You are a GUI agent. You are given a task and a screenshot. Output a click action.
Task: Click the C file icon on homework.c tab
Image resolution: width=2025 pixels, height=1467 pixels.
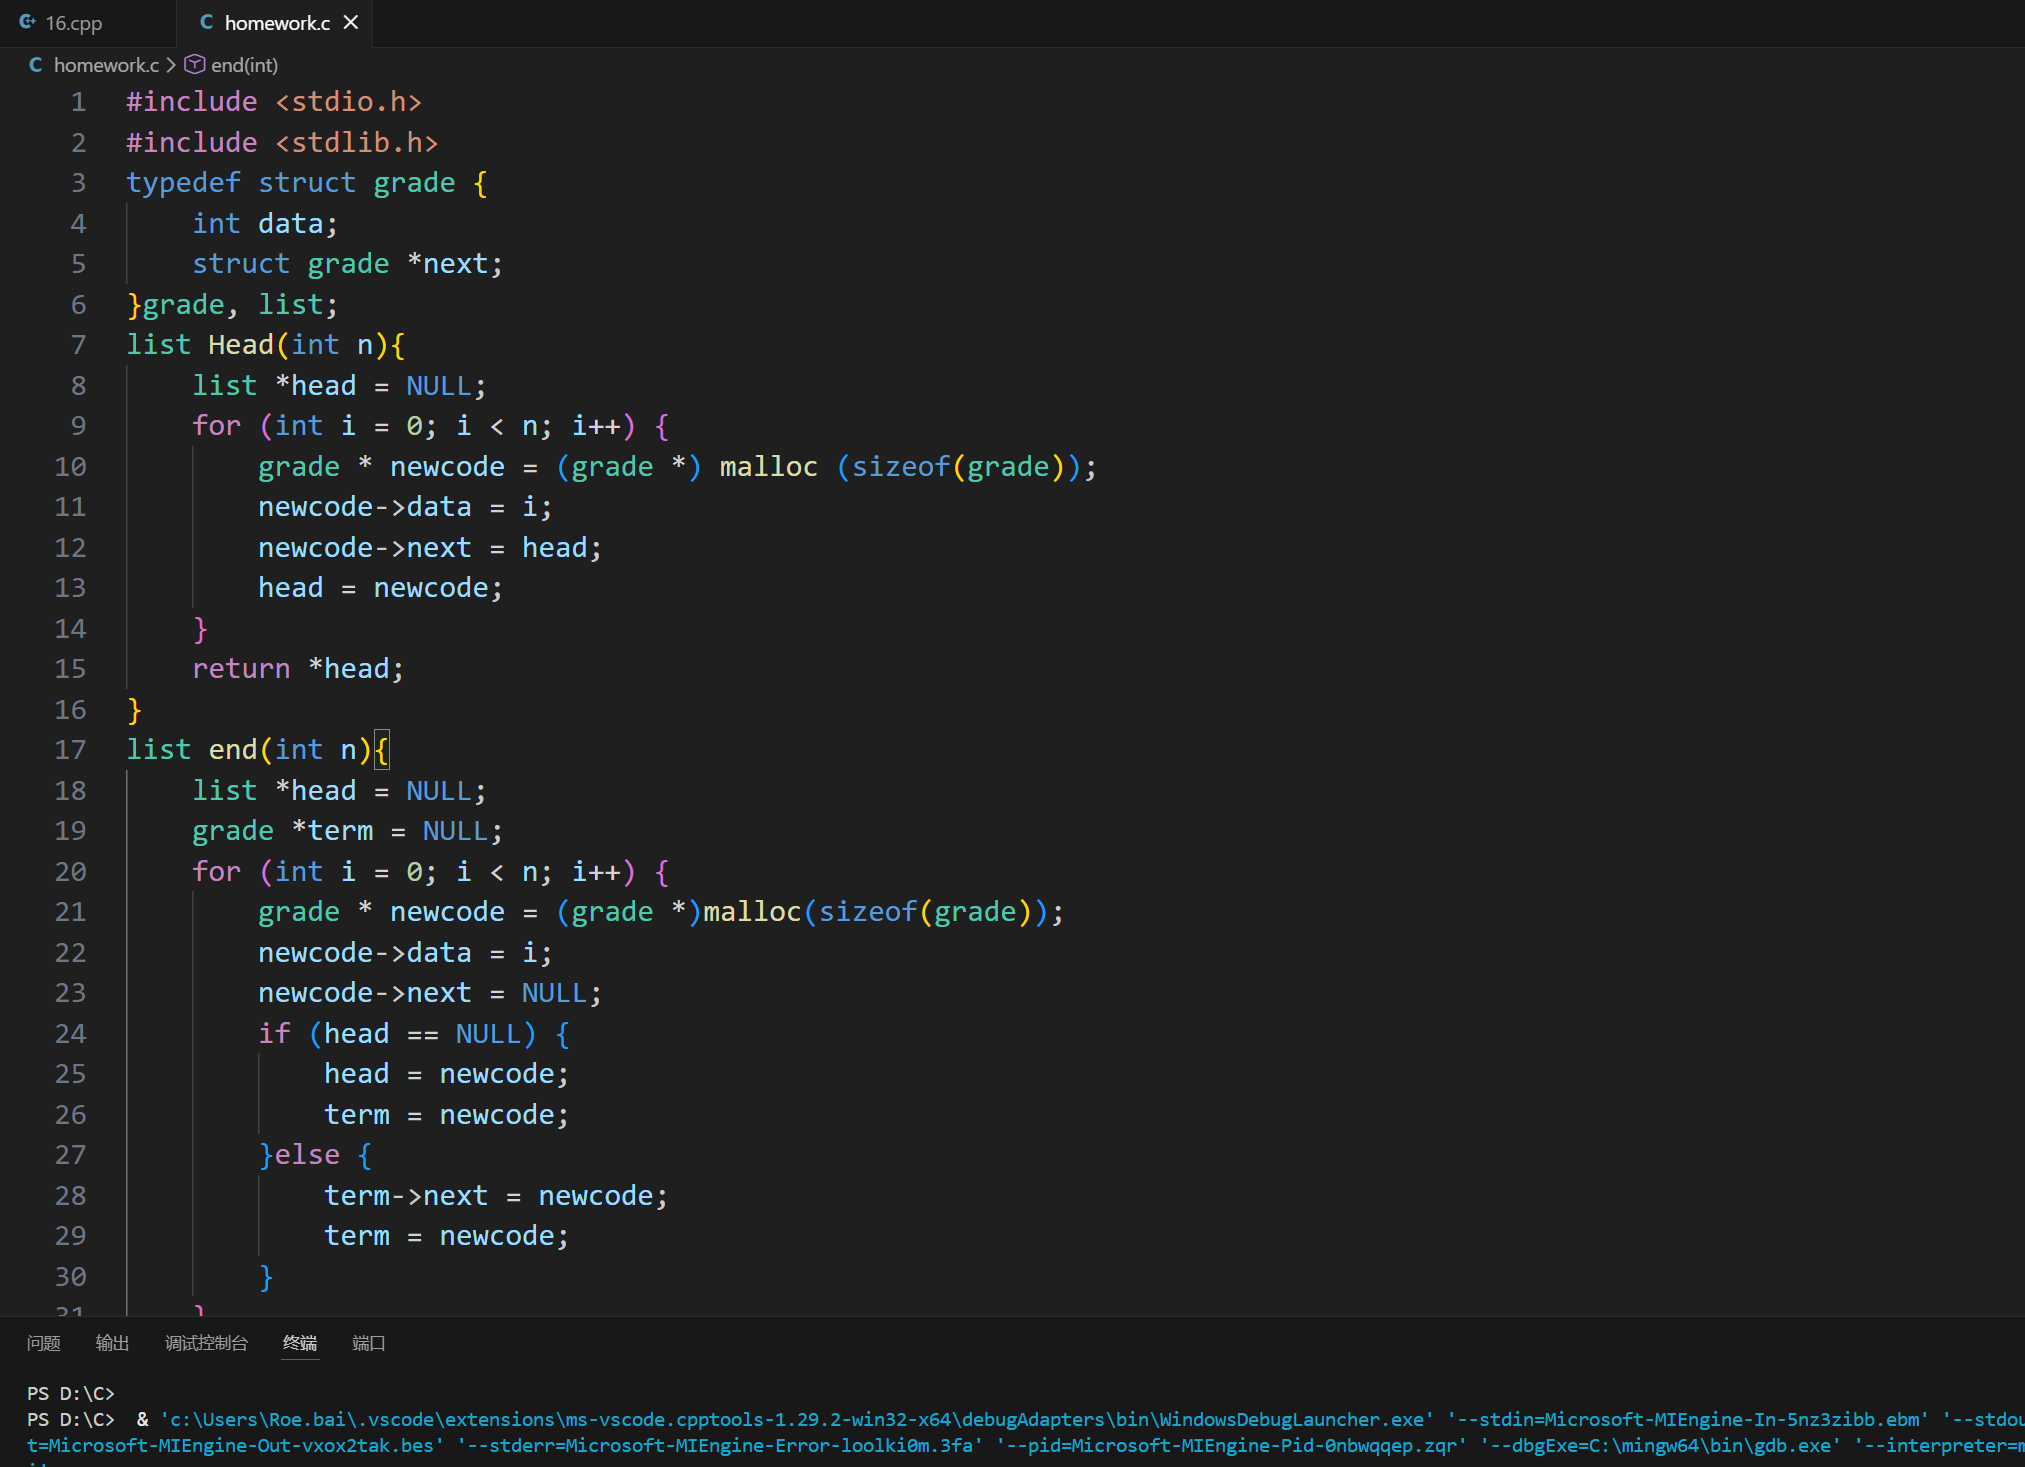point(206,22)
